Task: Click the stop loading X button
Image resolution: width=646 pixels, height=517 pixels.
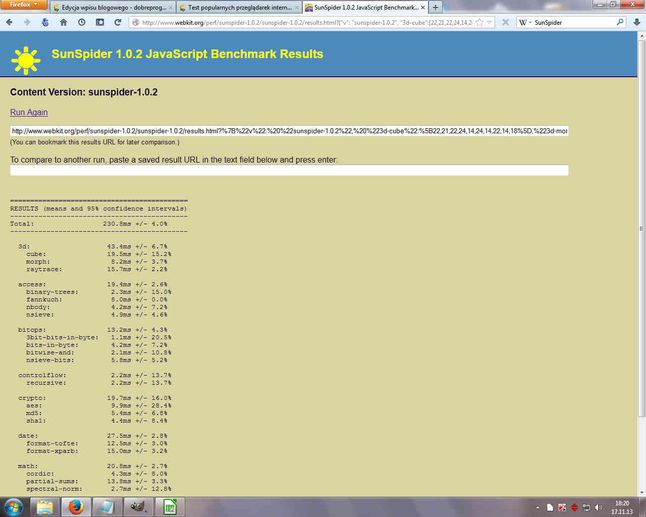Action: pyautogui.click(x=506, y=23)
